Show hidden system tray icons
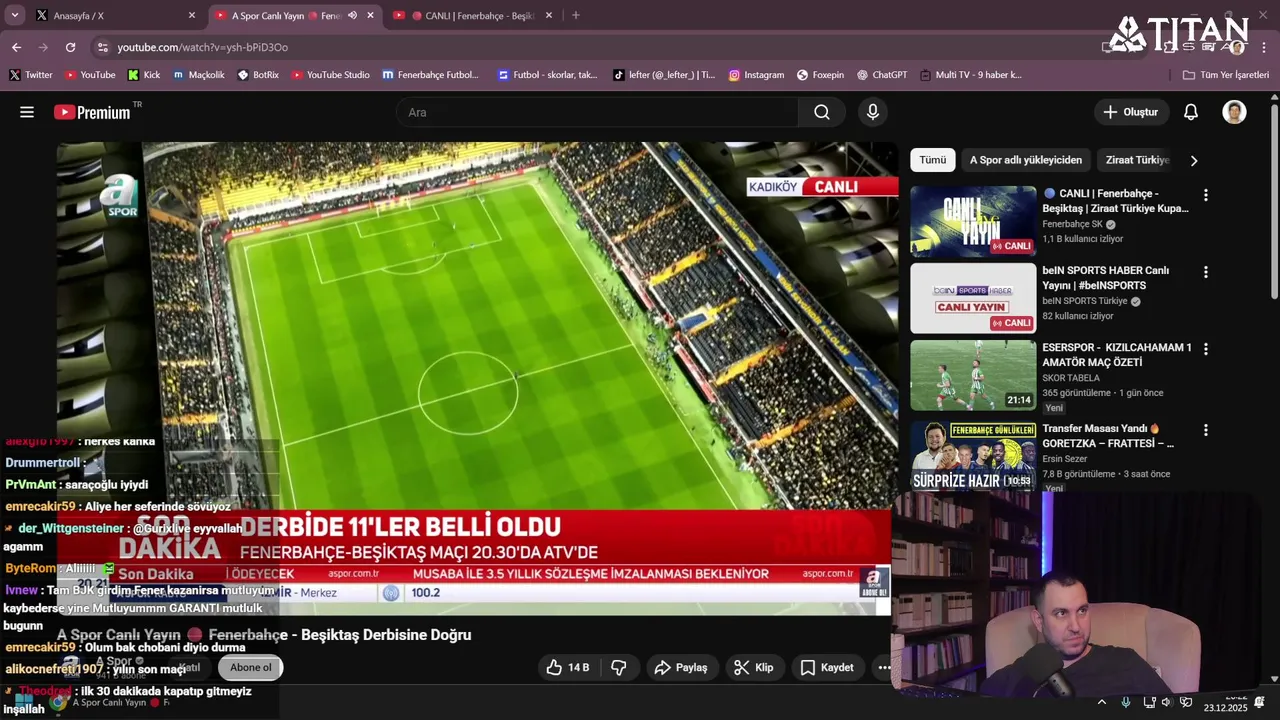1280x720 pixels. [x=1102, y=703]
